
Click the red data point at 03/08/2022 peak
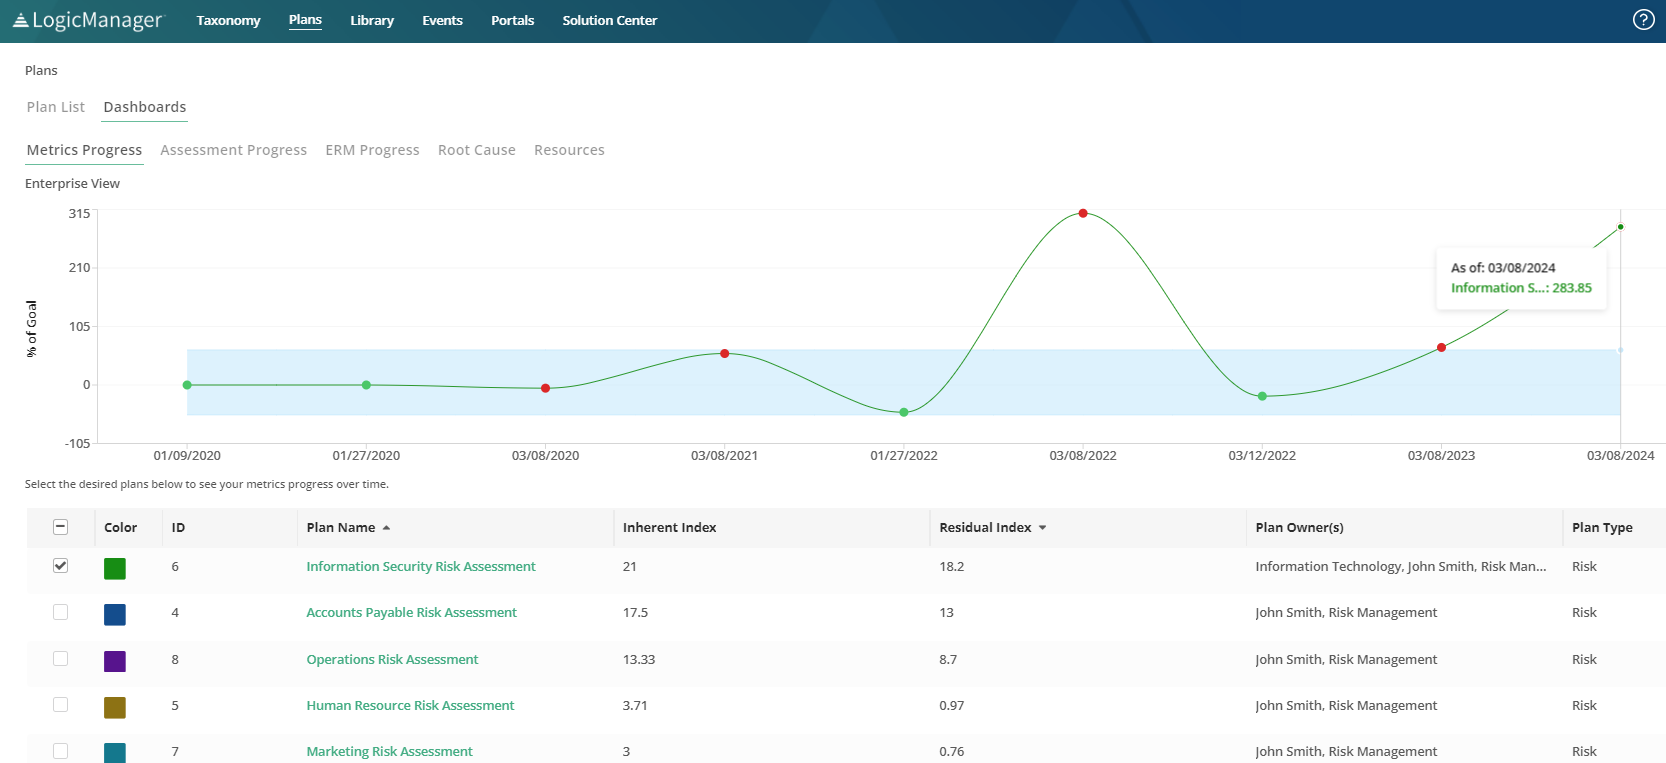click(1083, 213)
